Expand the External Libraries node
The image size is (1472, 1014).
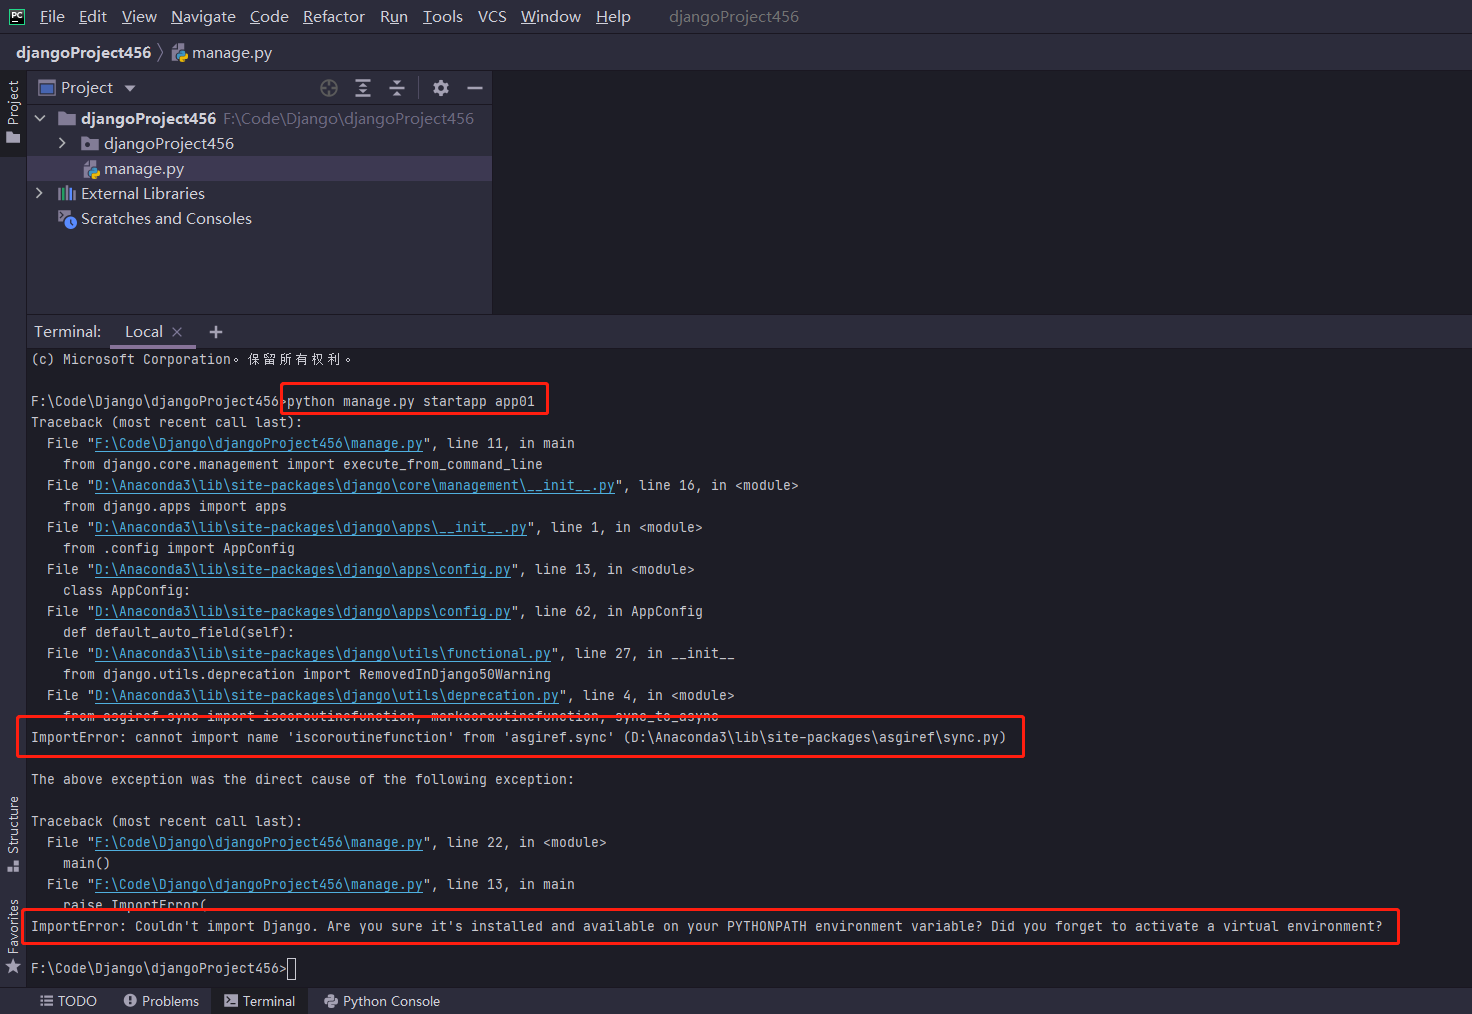click(x=40, y=193)
